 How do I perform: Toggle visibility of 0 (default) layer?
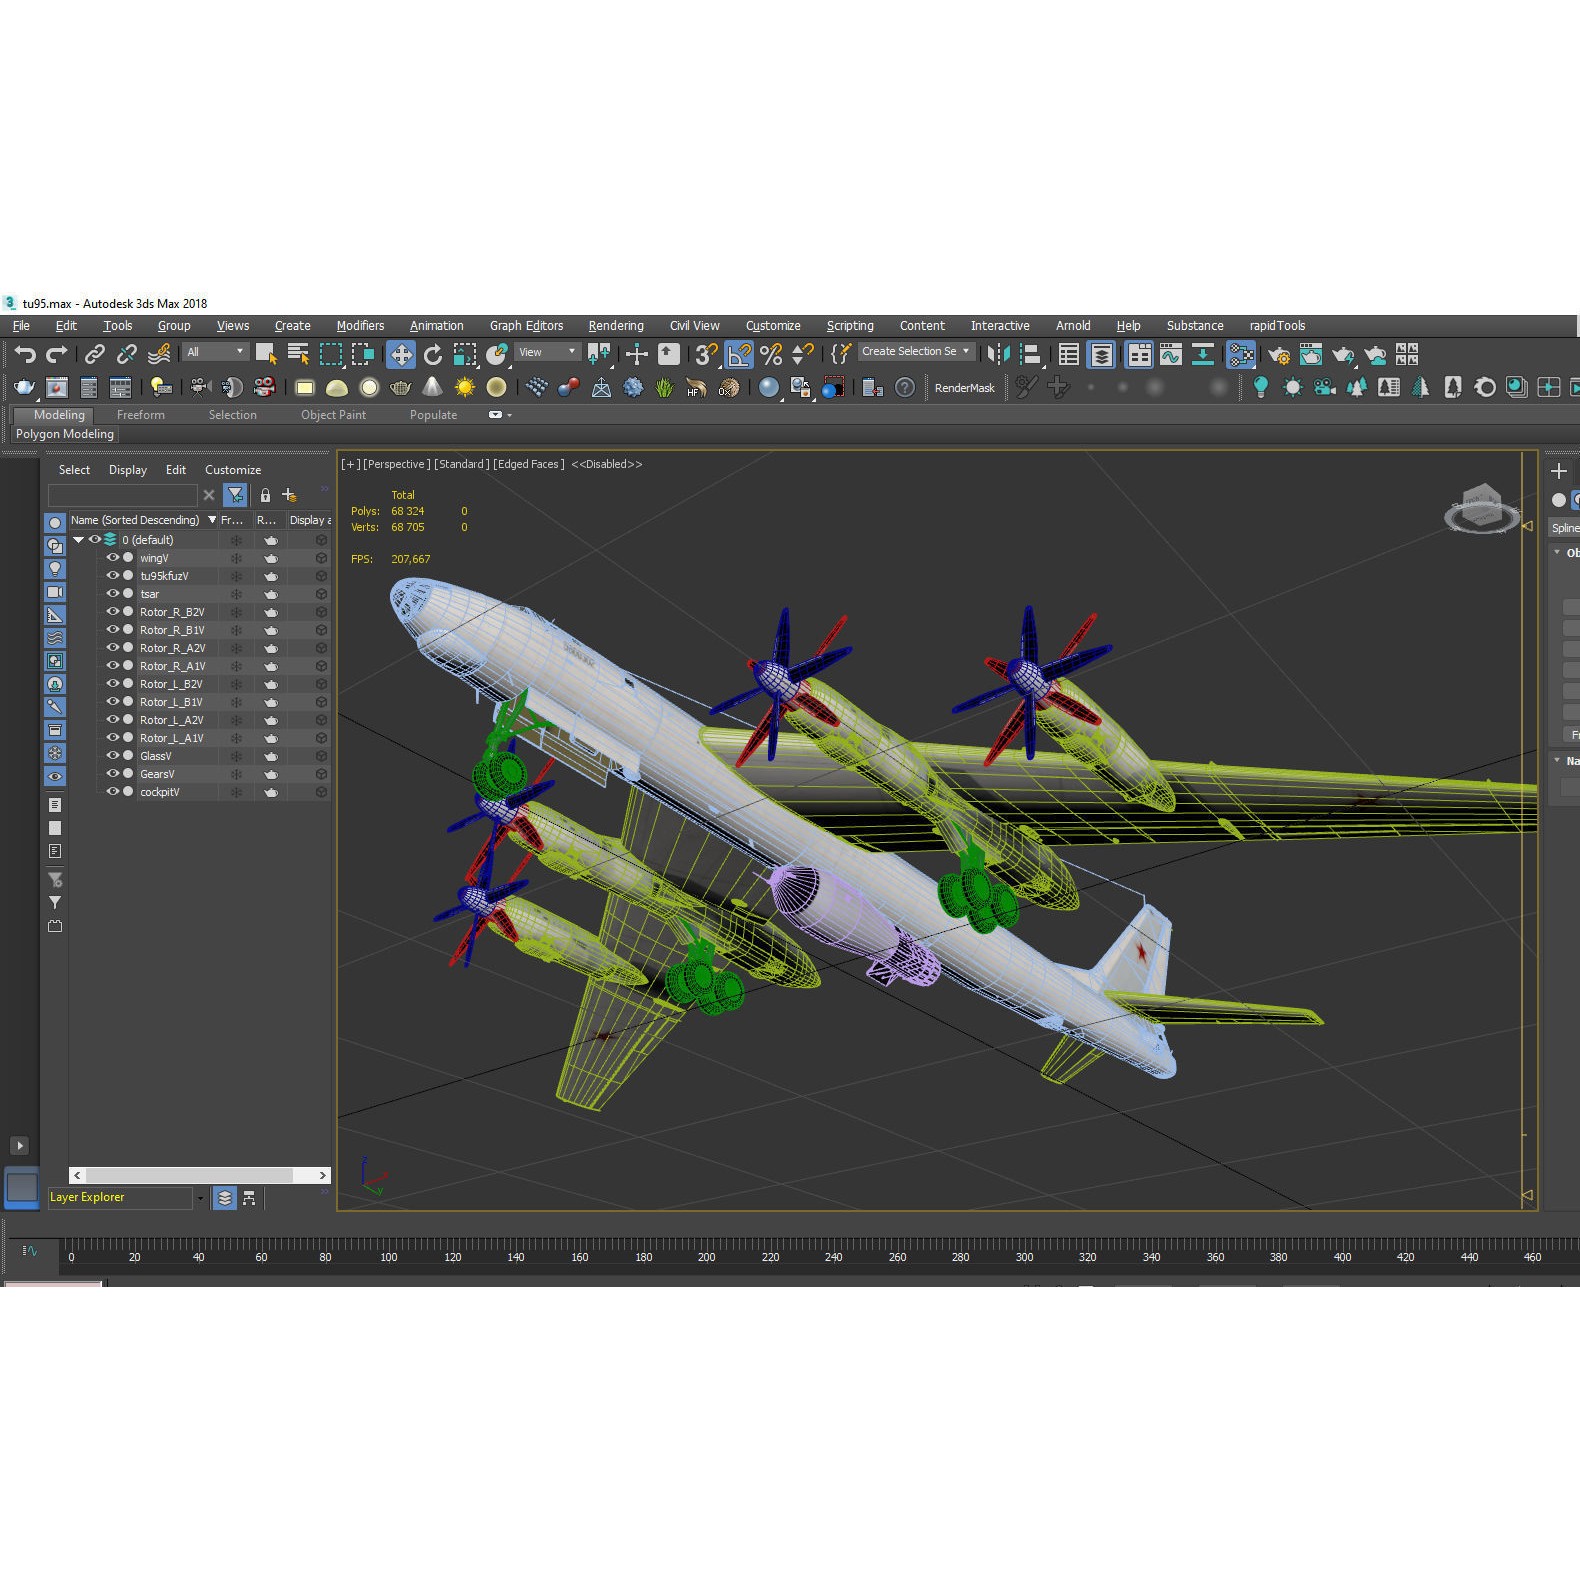click(95, 540)
